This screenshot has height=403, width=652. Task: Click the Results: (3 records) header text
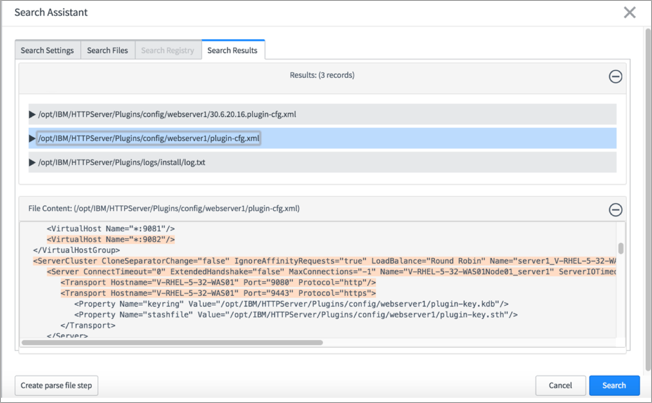322,75
